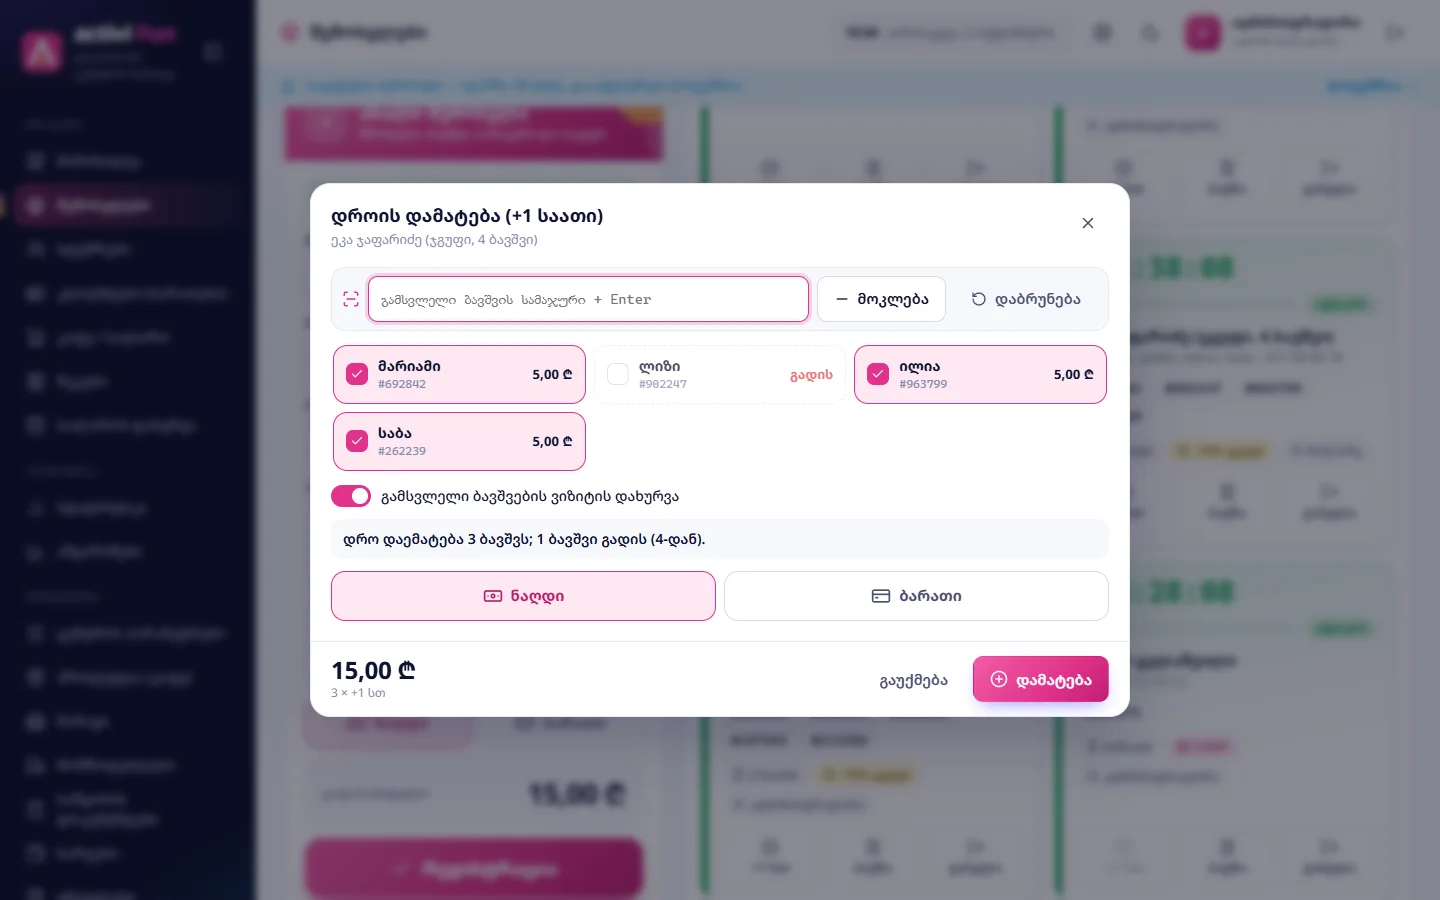Click the მოკლება minus button
The image size is (1440, 900).
tap(881, 299)
